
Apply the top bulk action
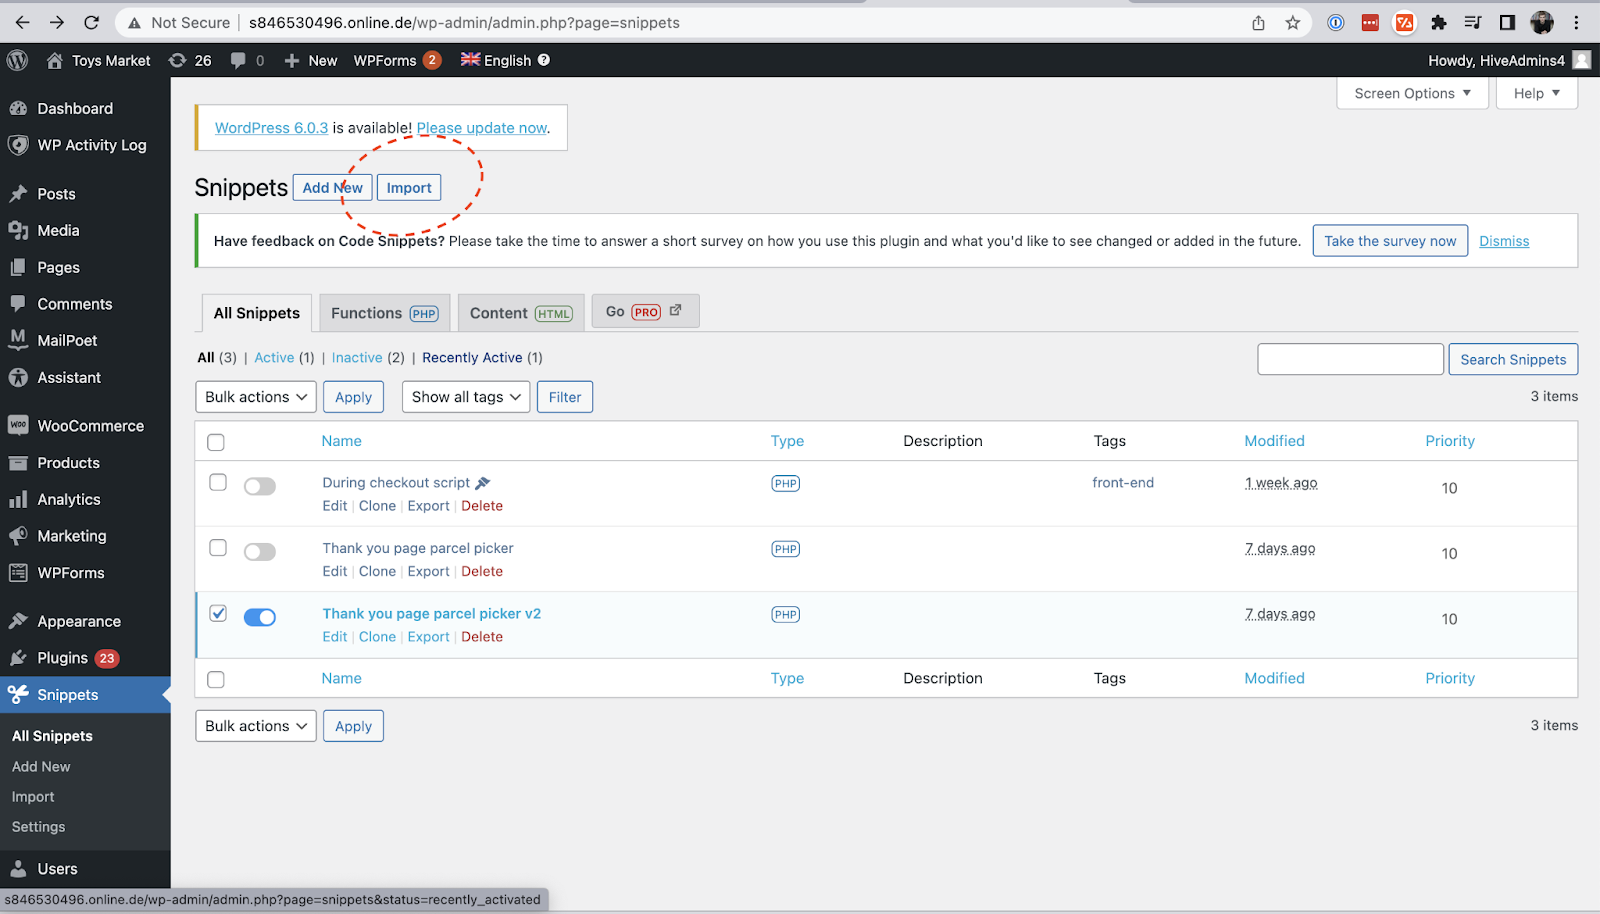coord(353,397)
